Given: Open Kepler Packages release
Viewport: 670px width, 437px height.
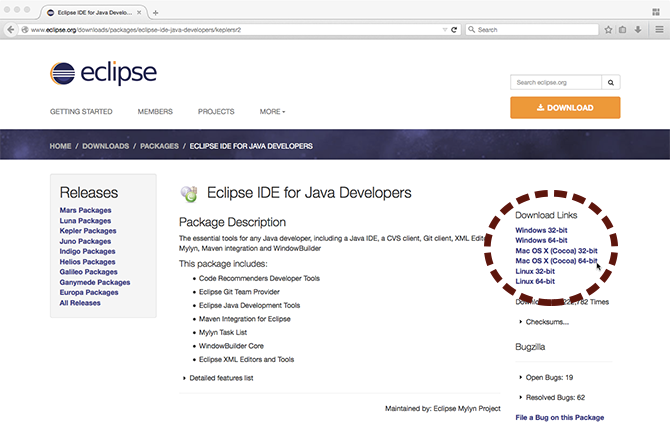Looking at the screenshot, I should point(88,231).
